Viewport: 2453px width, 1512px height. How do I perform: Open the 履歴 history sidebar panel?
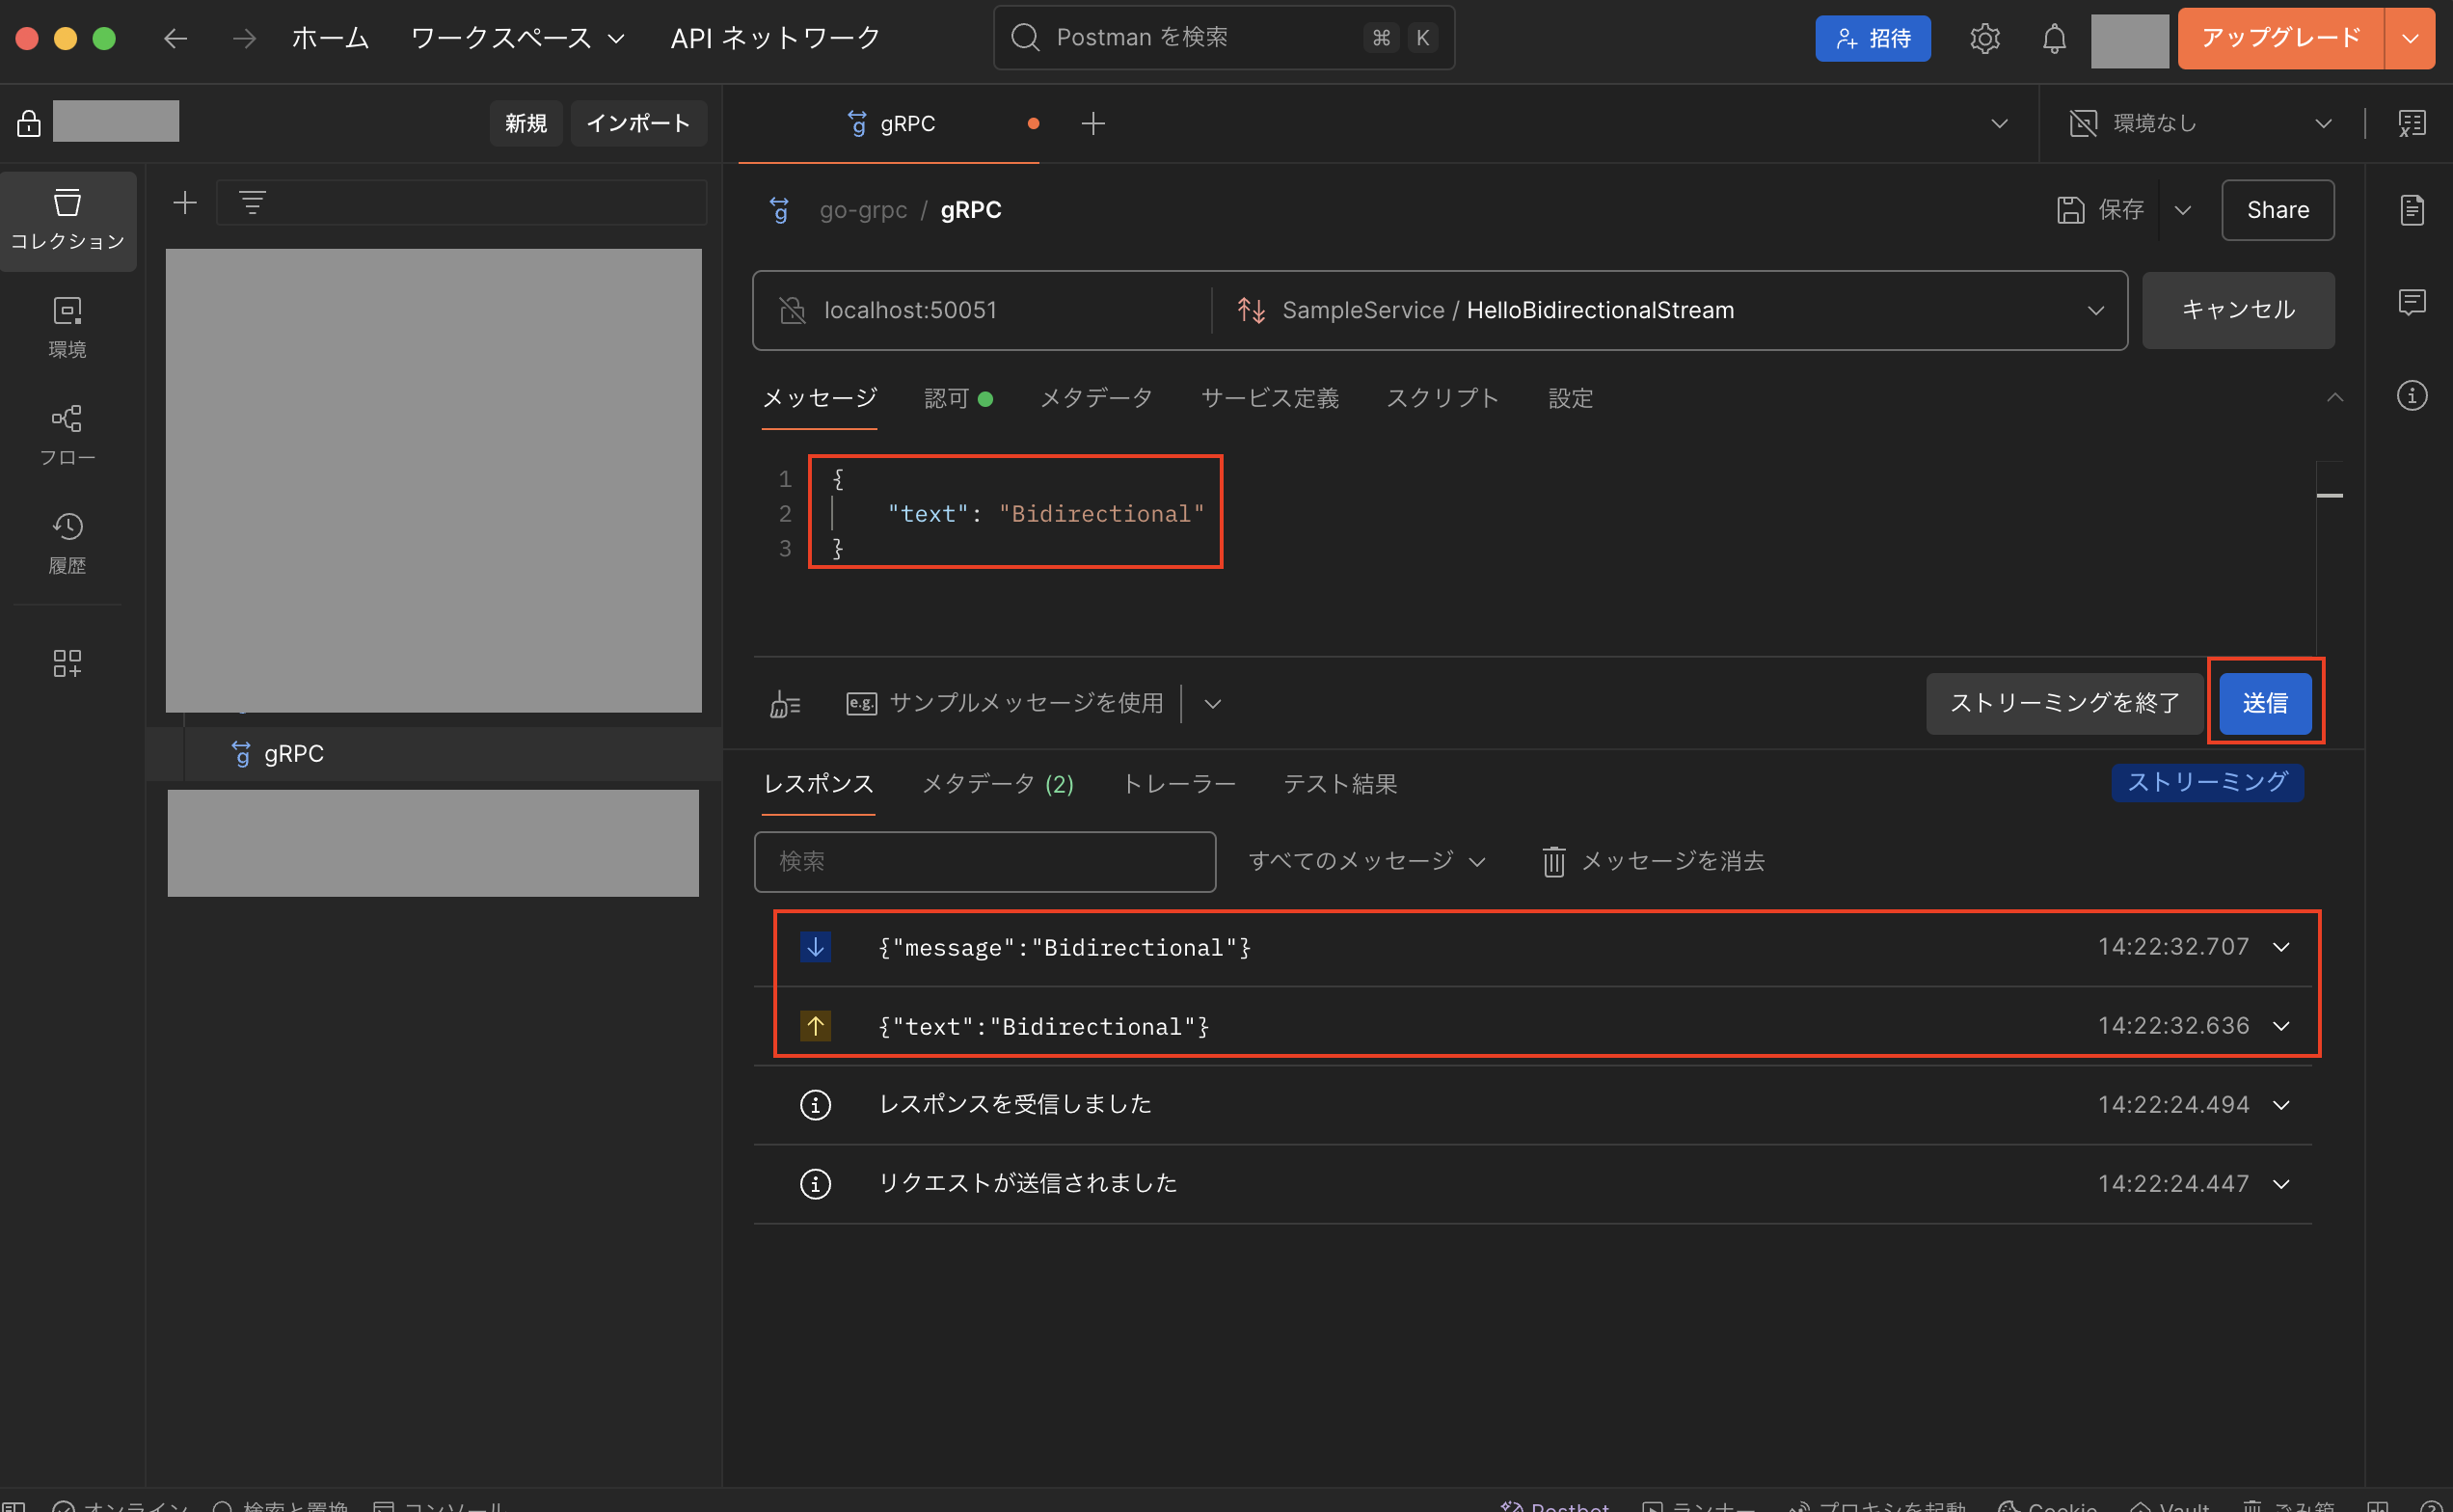pyautogui.click(x=68, y=543)
